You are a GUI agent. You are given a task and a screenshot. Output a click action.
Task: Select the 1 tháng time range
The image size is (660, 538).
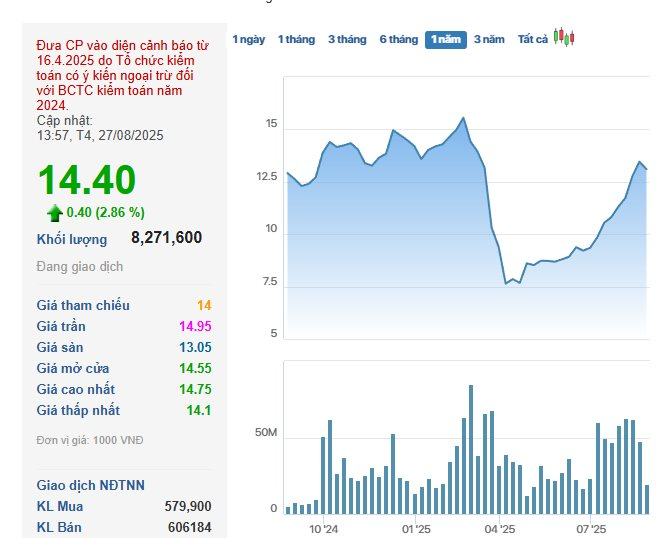point(296,39)
